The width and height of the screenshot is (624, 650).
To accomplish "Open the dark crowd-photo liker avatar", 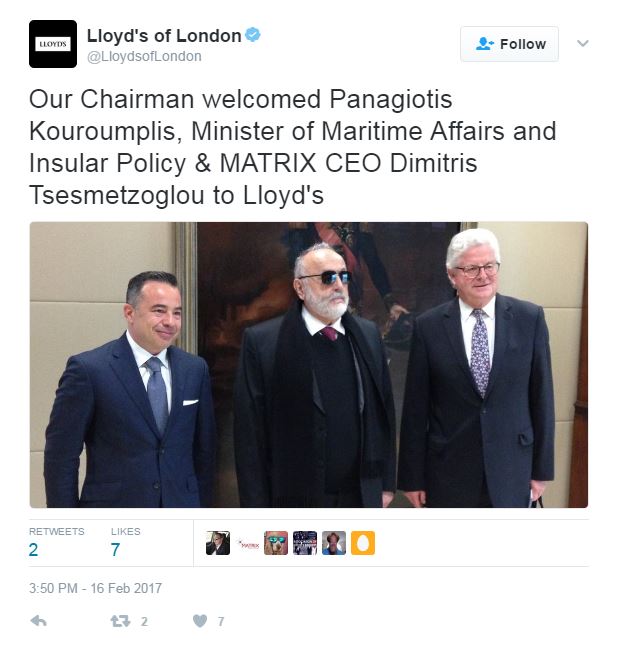I will (x=305, y=543).
